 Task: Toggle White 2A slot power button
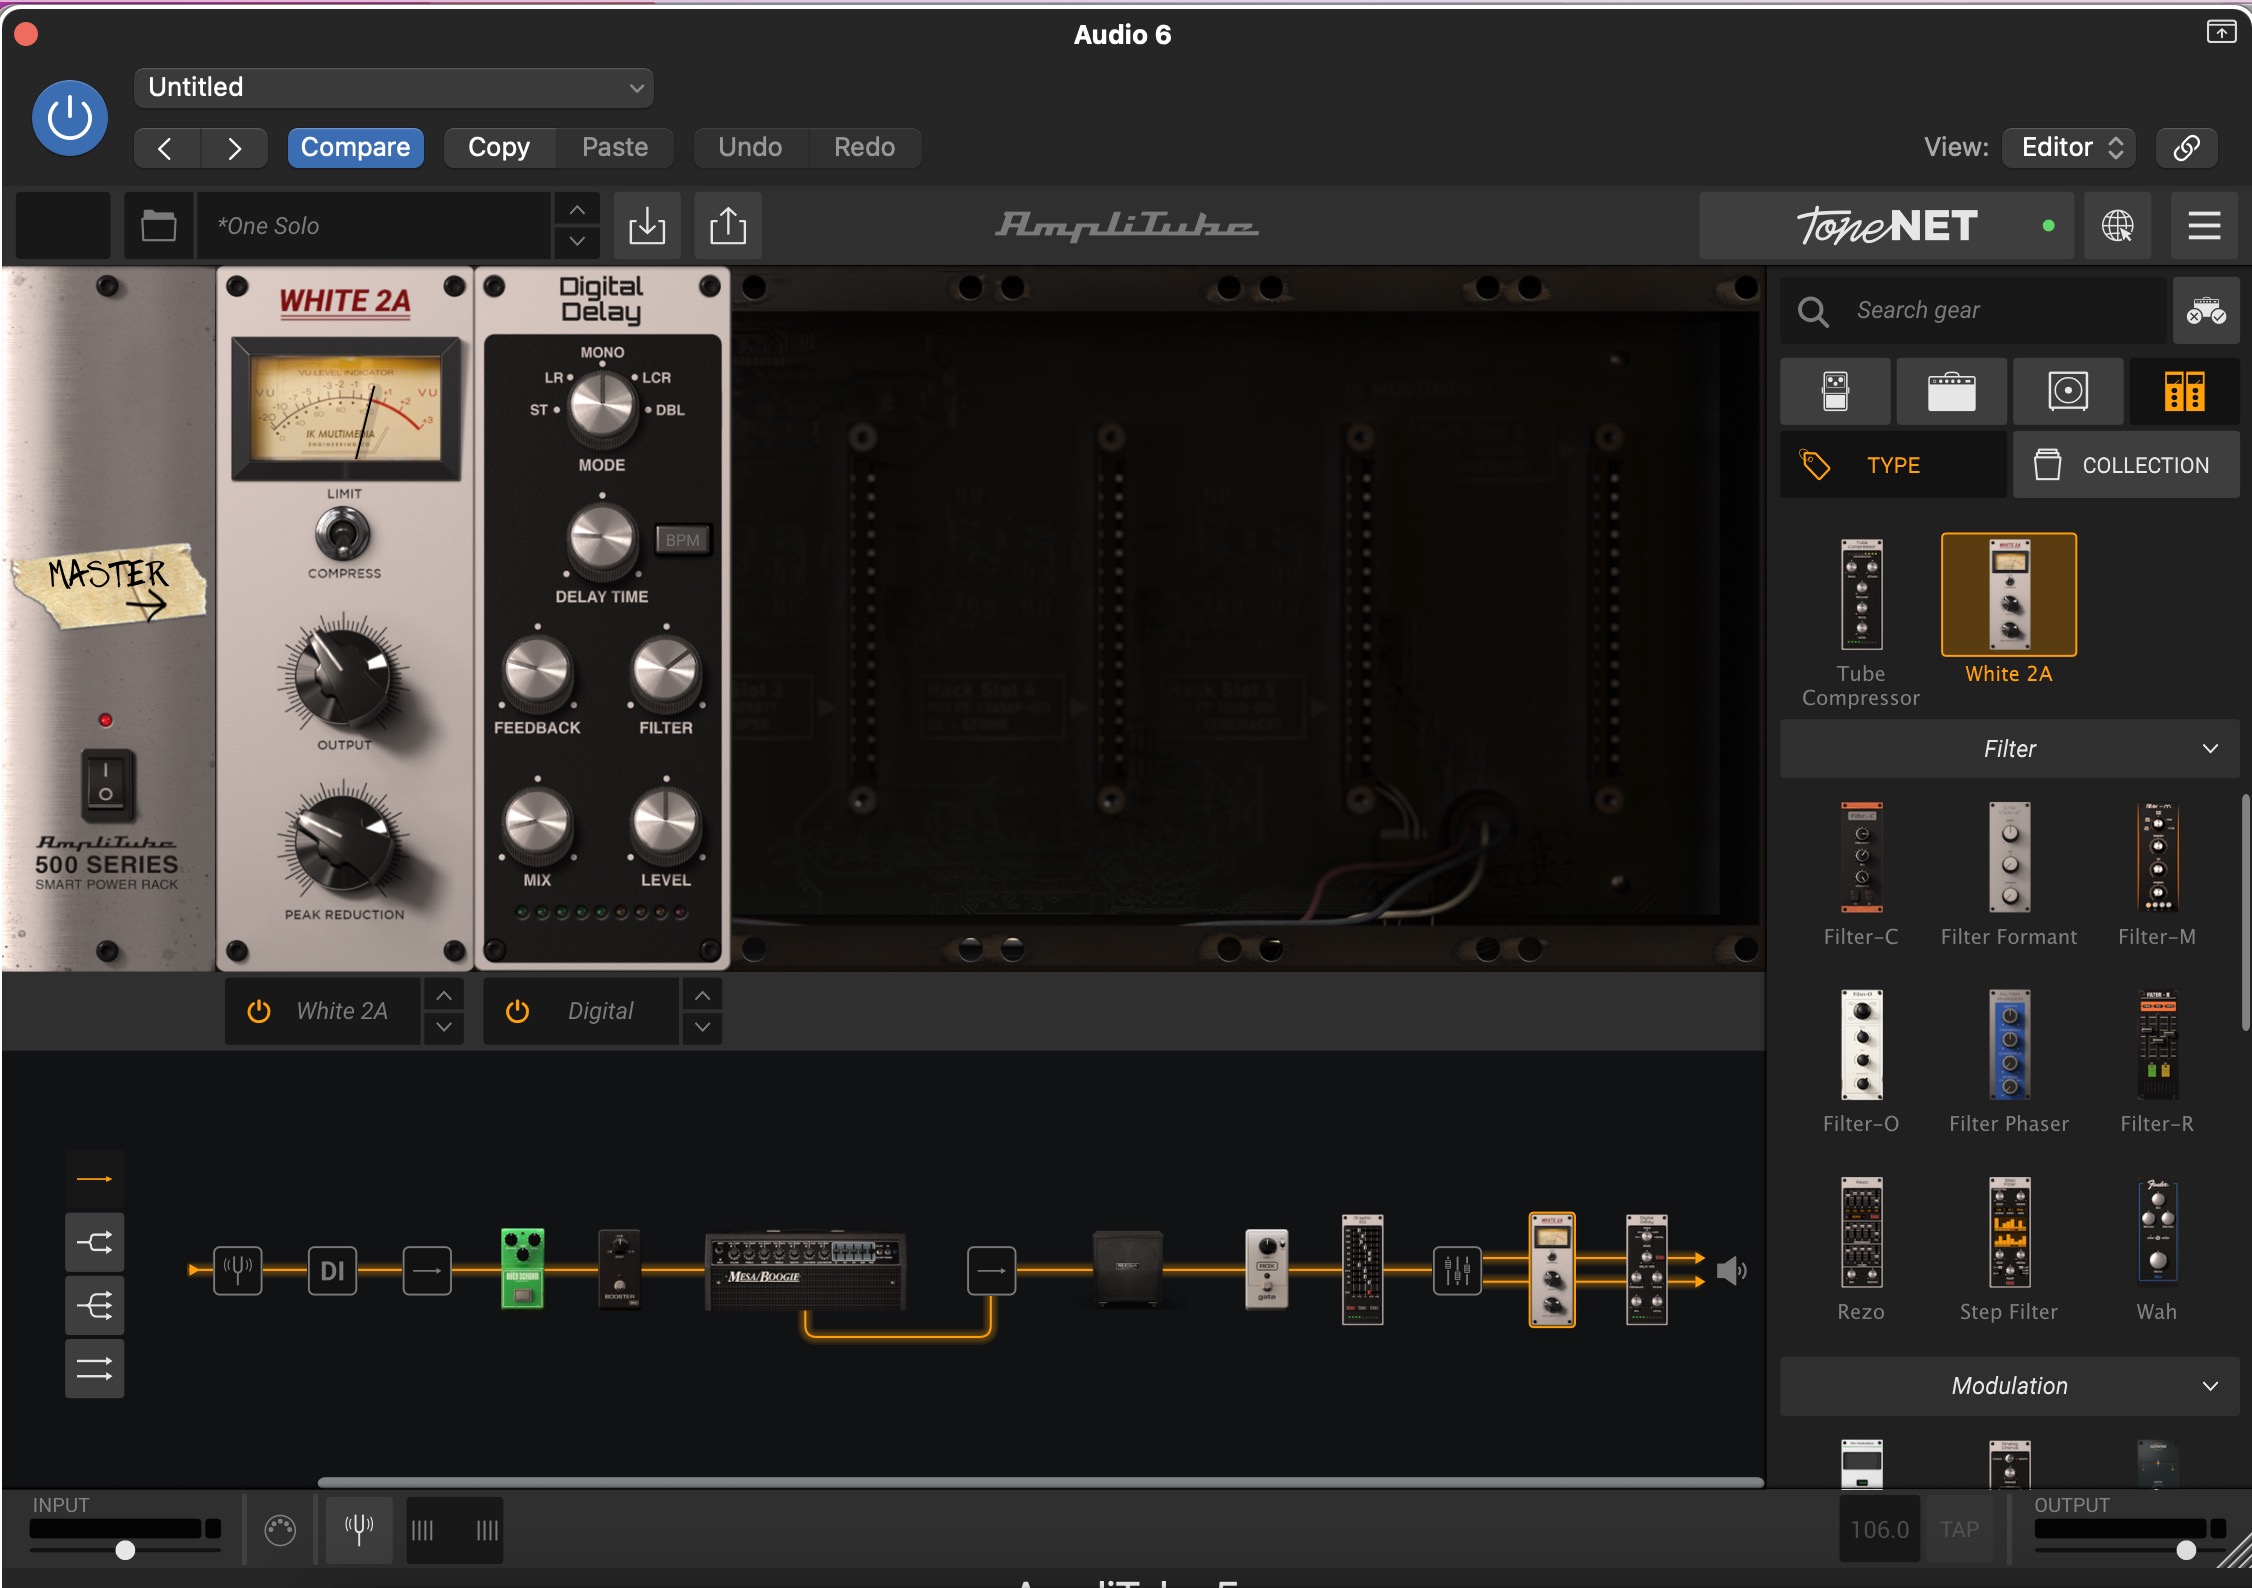point(259,1011)
